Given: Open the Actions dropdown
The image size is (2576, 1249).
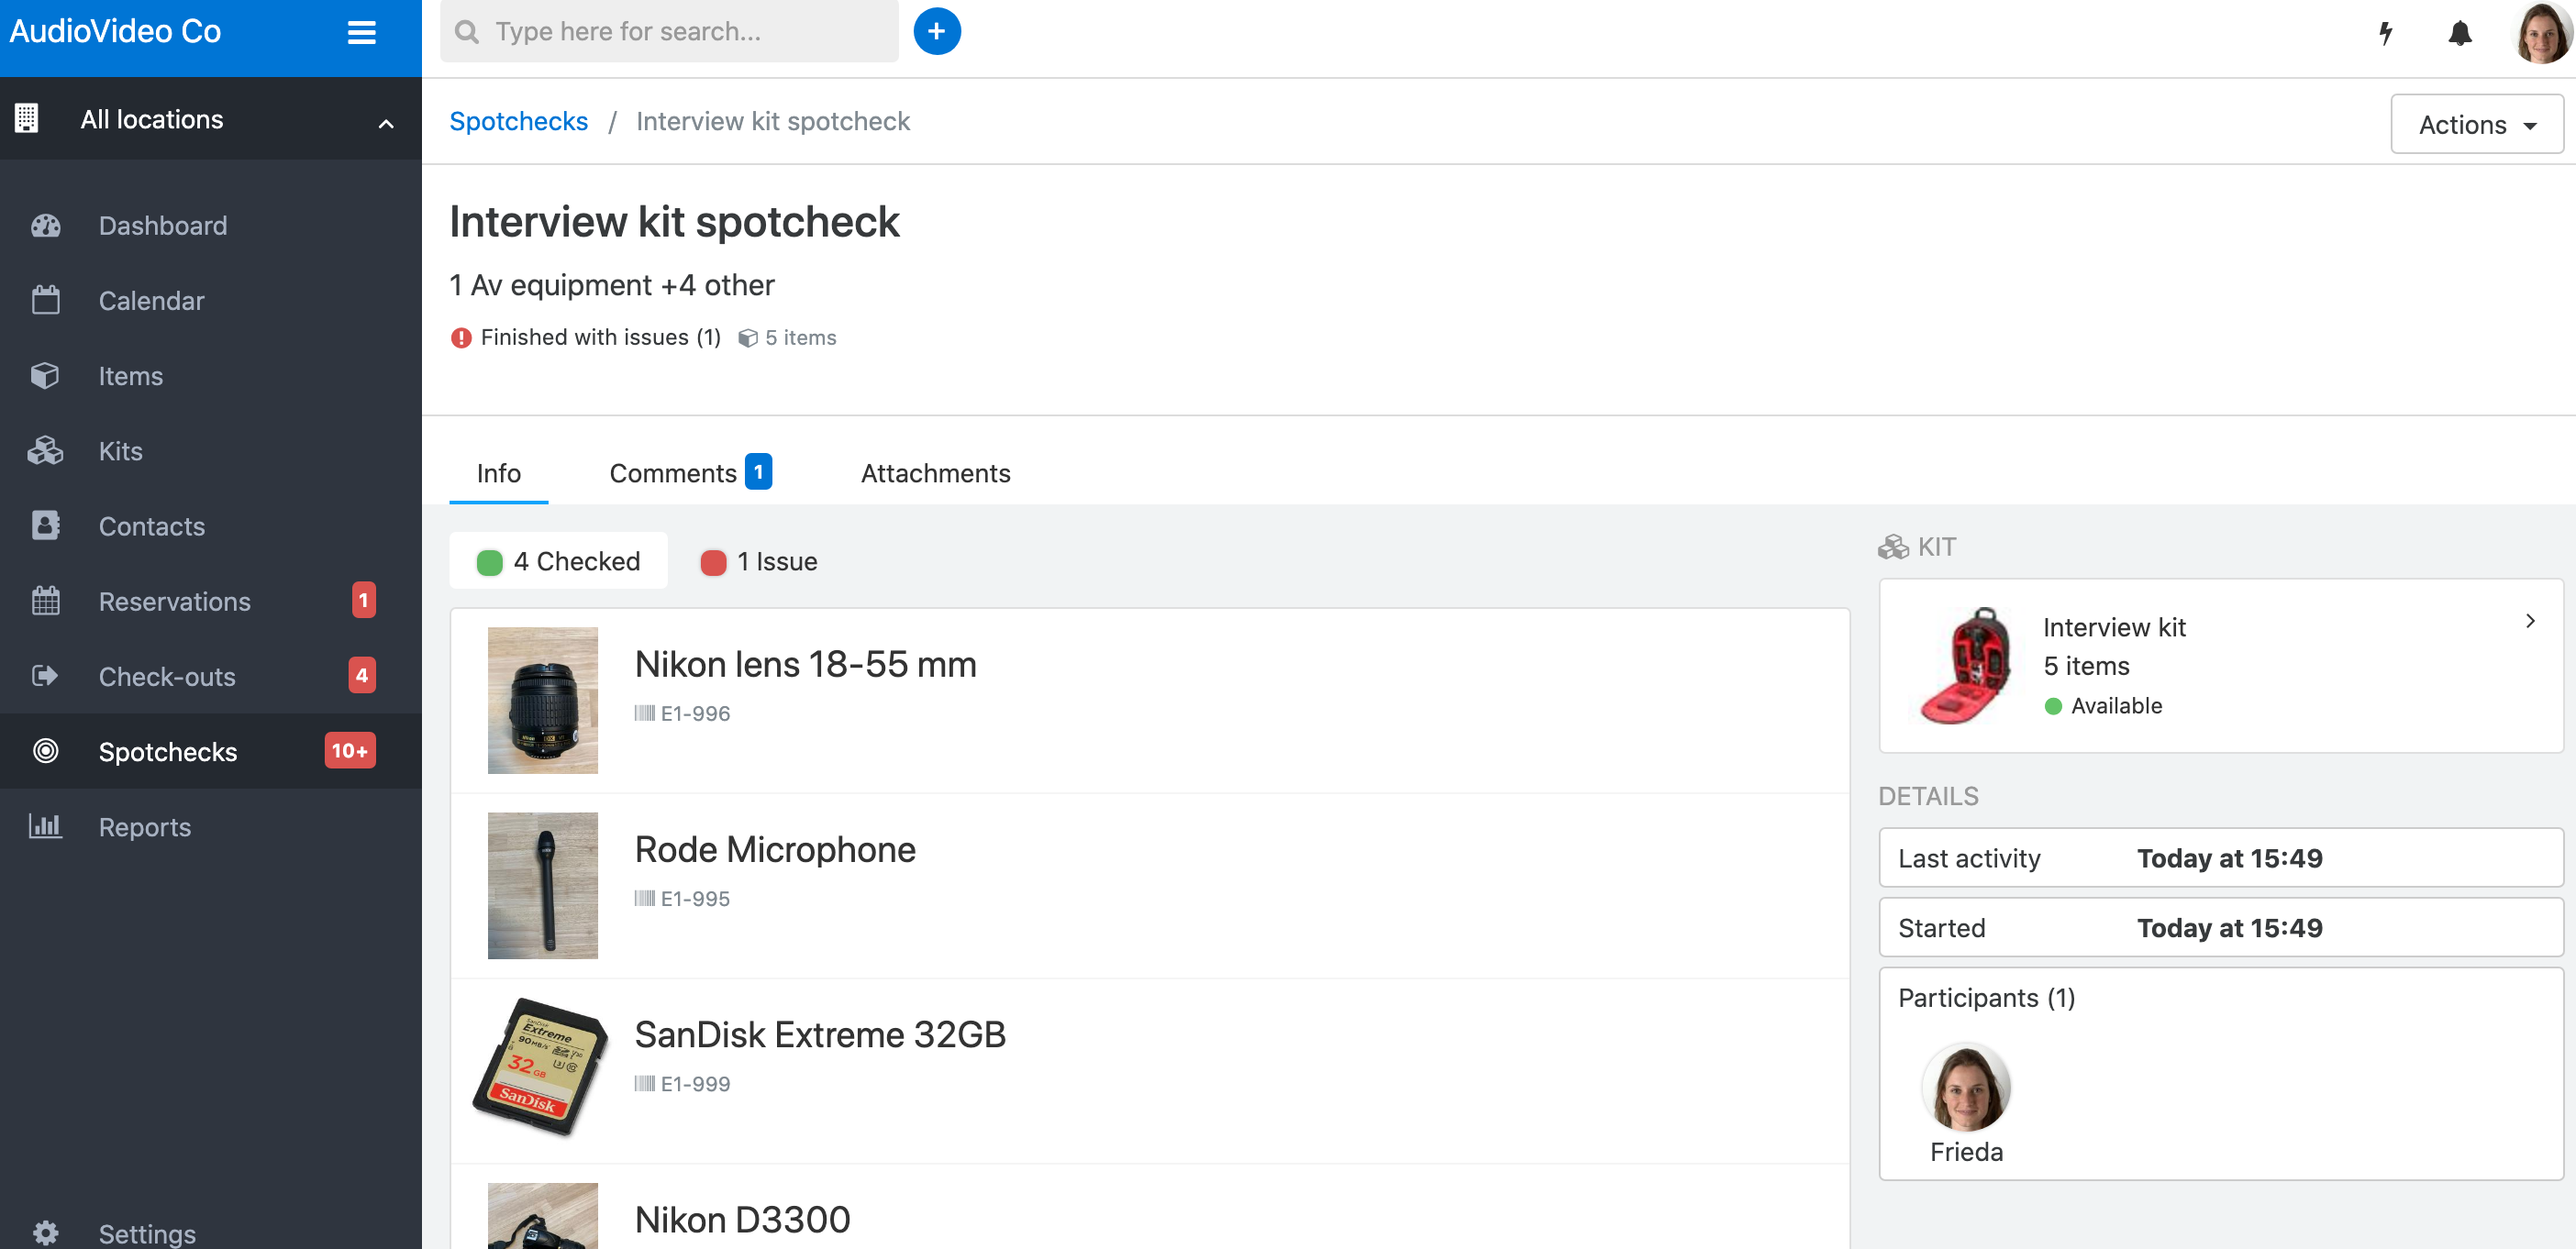Looking at the screenshot, I should [2476, 125].
